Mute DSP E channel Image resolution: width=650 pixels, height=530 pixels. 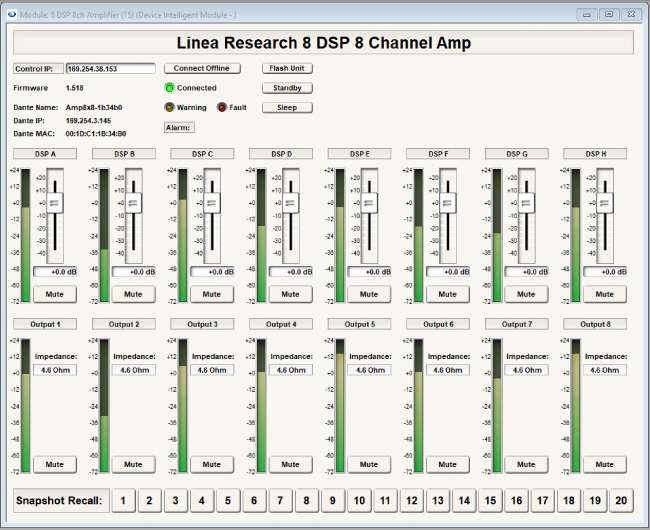pos(369,294)
